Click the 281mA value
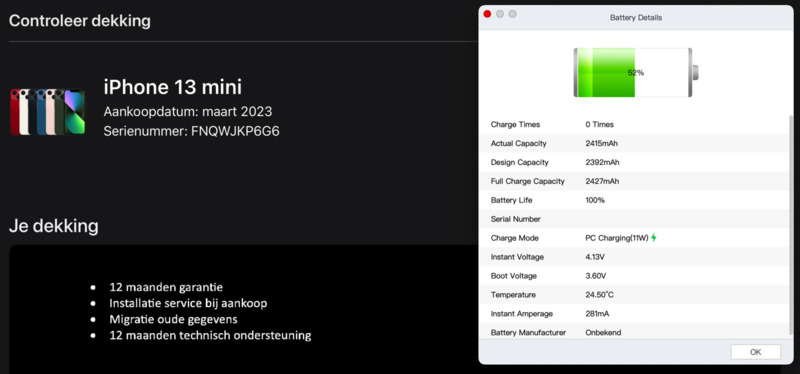This screenshot has height=374, width=800. [597, 313]
